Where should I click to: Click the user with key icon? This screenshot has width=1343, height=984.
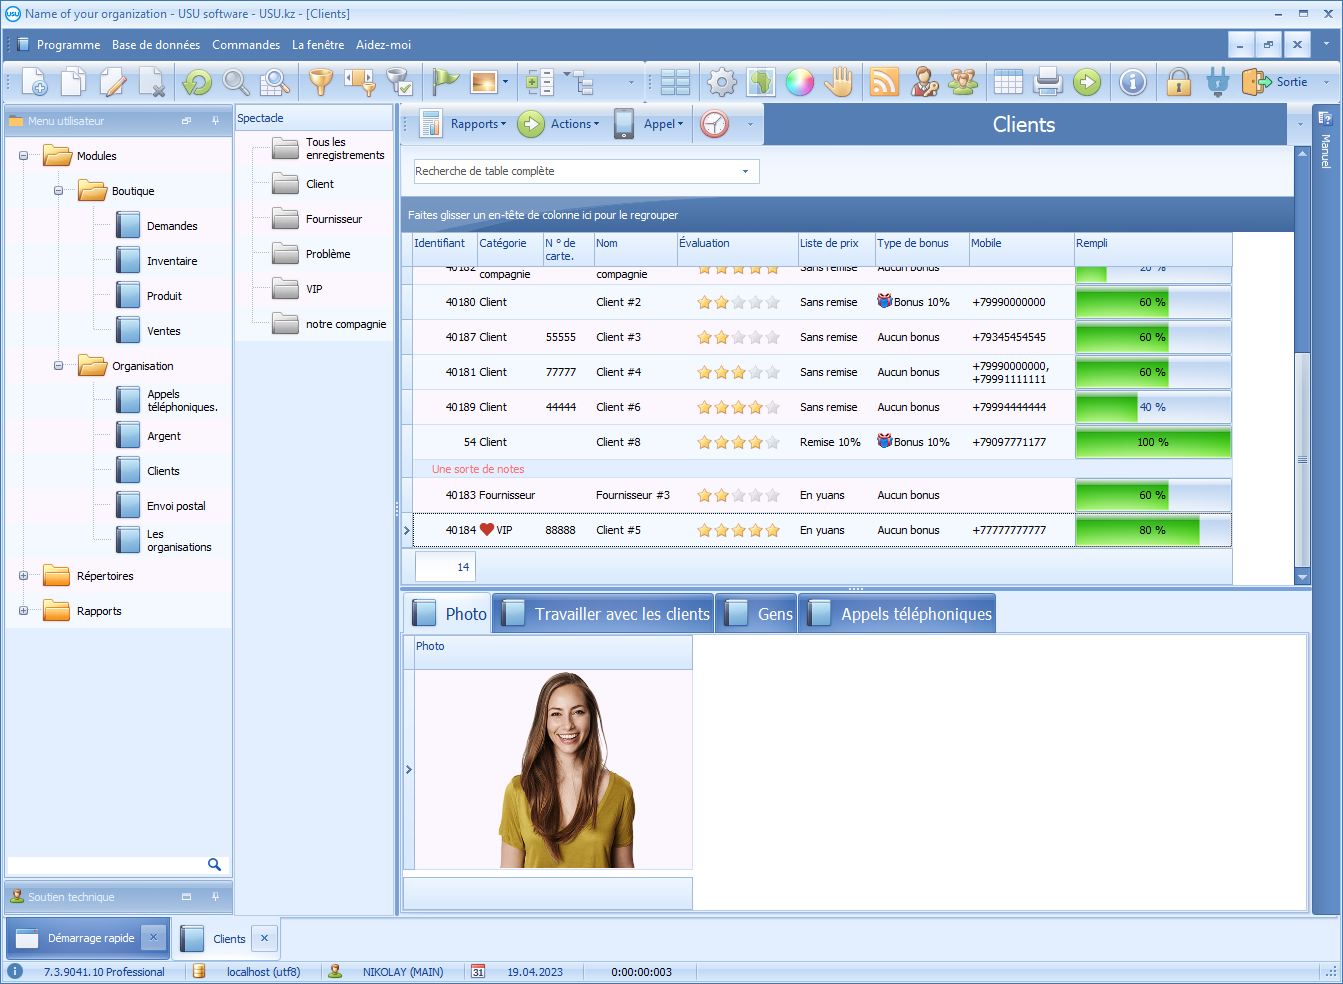[924, 82]
